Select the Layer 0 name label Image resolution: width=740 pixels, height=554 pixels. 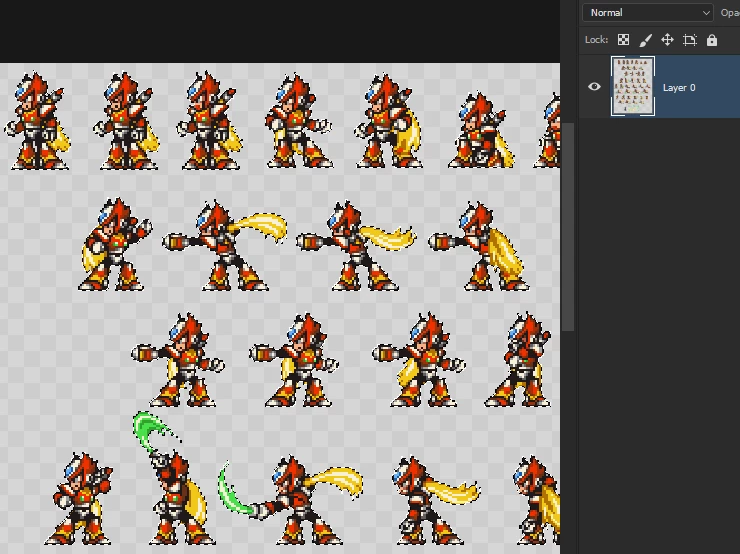point(679,88)
